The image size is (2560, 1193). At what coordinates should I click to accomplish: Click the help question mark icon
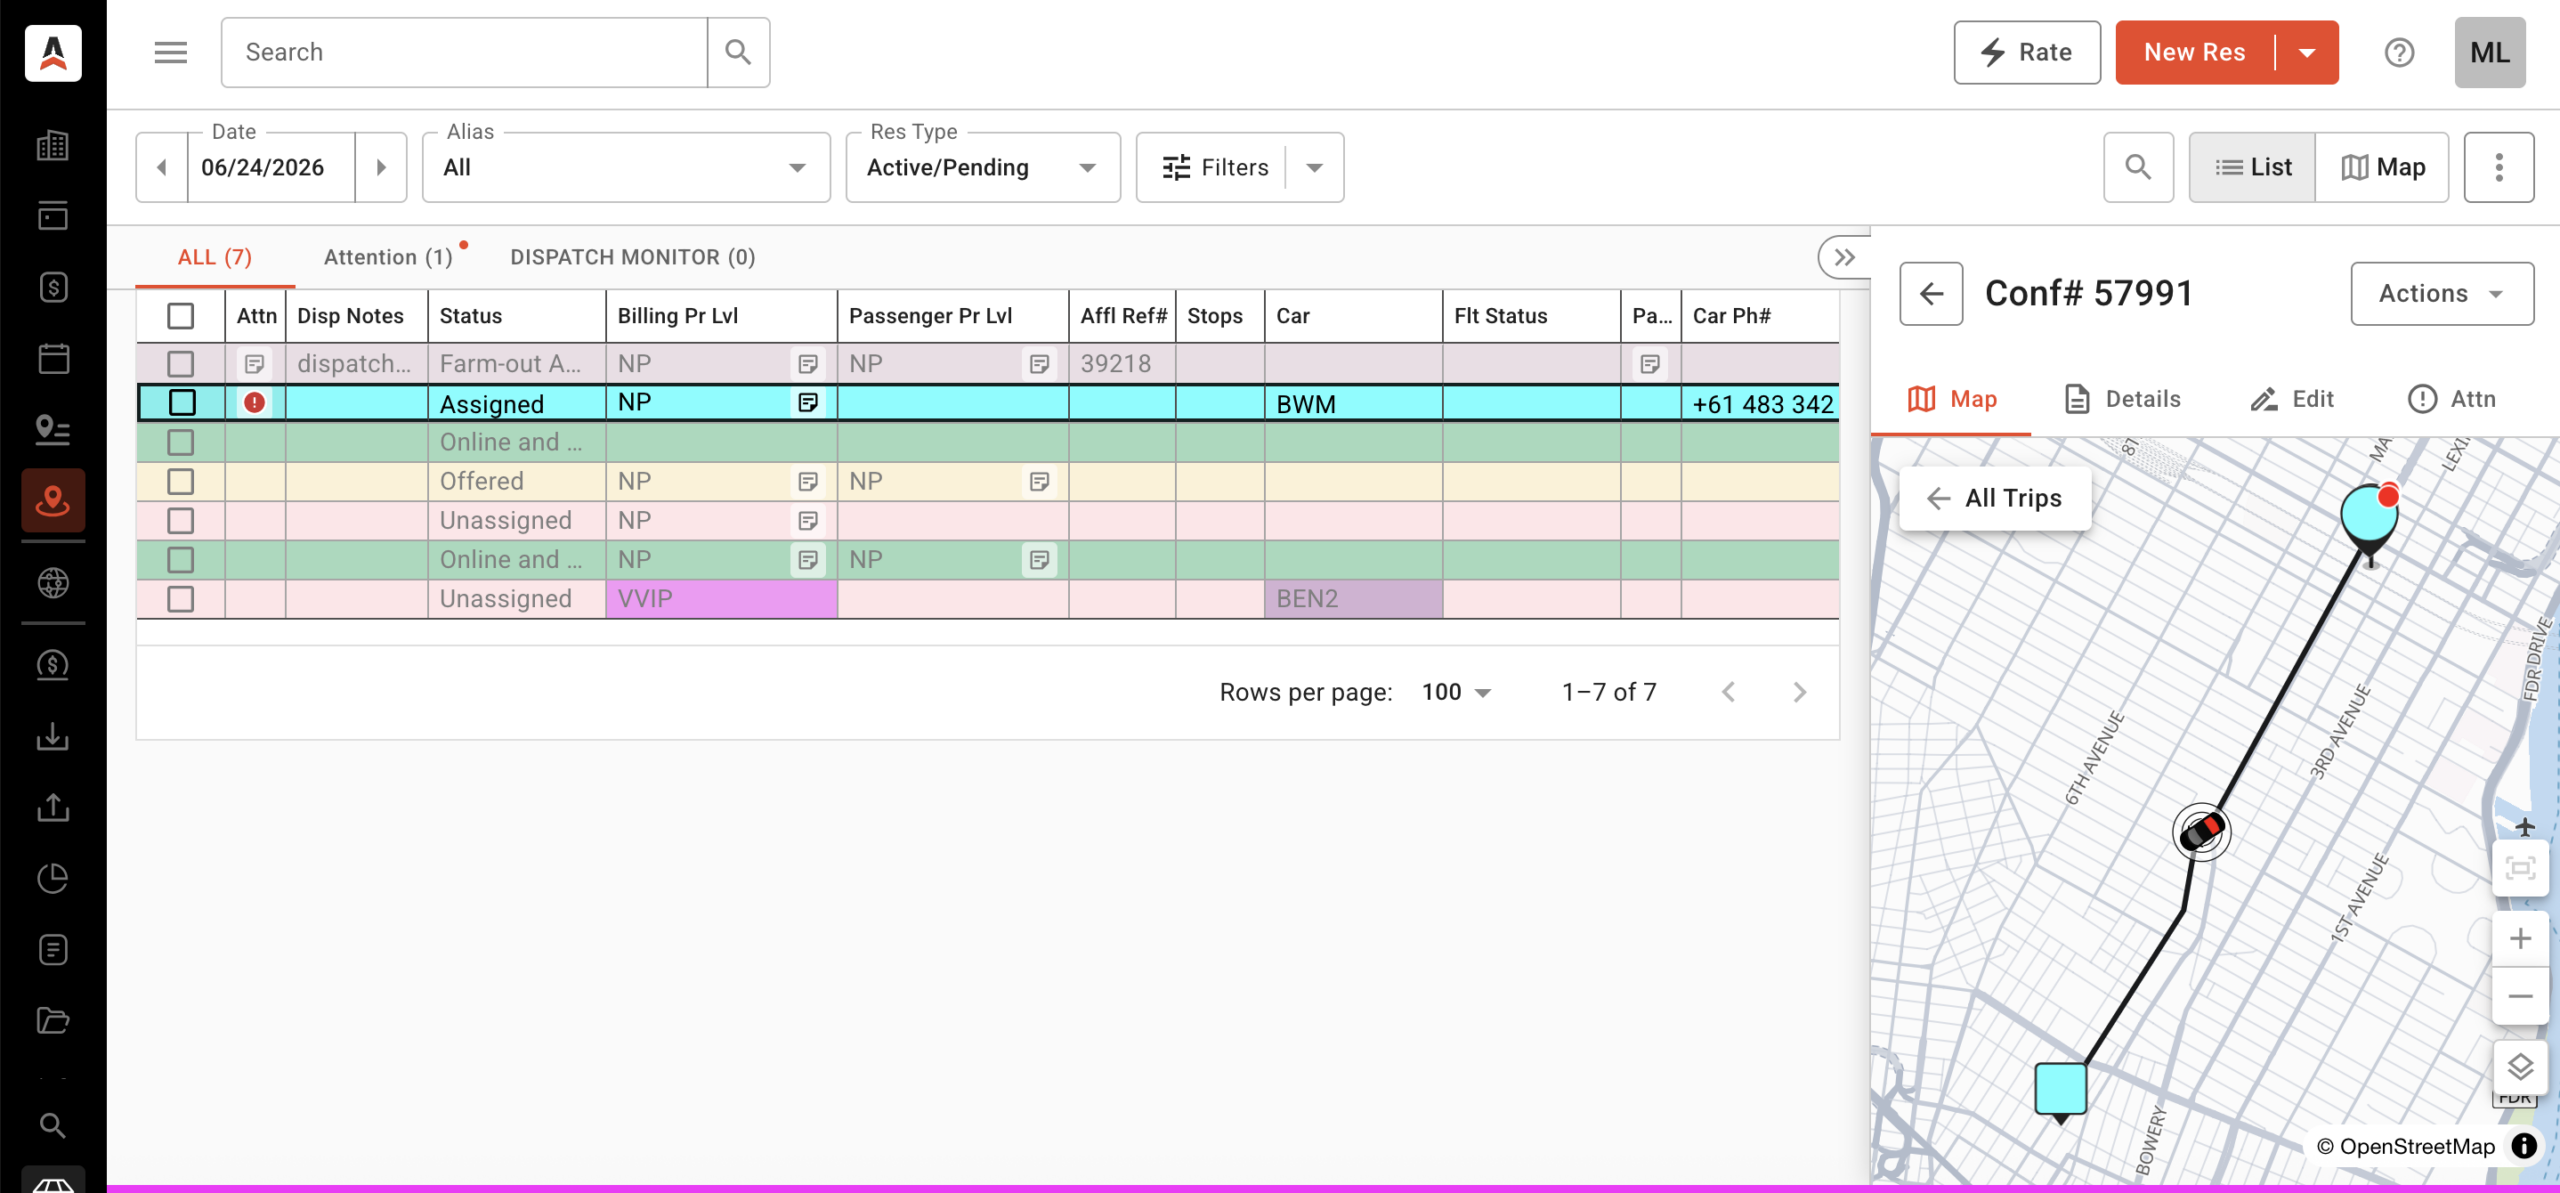[x=2399, y=52]
